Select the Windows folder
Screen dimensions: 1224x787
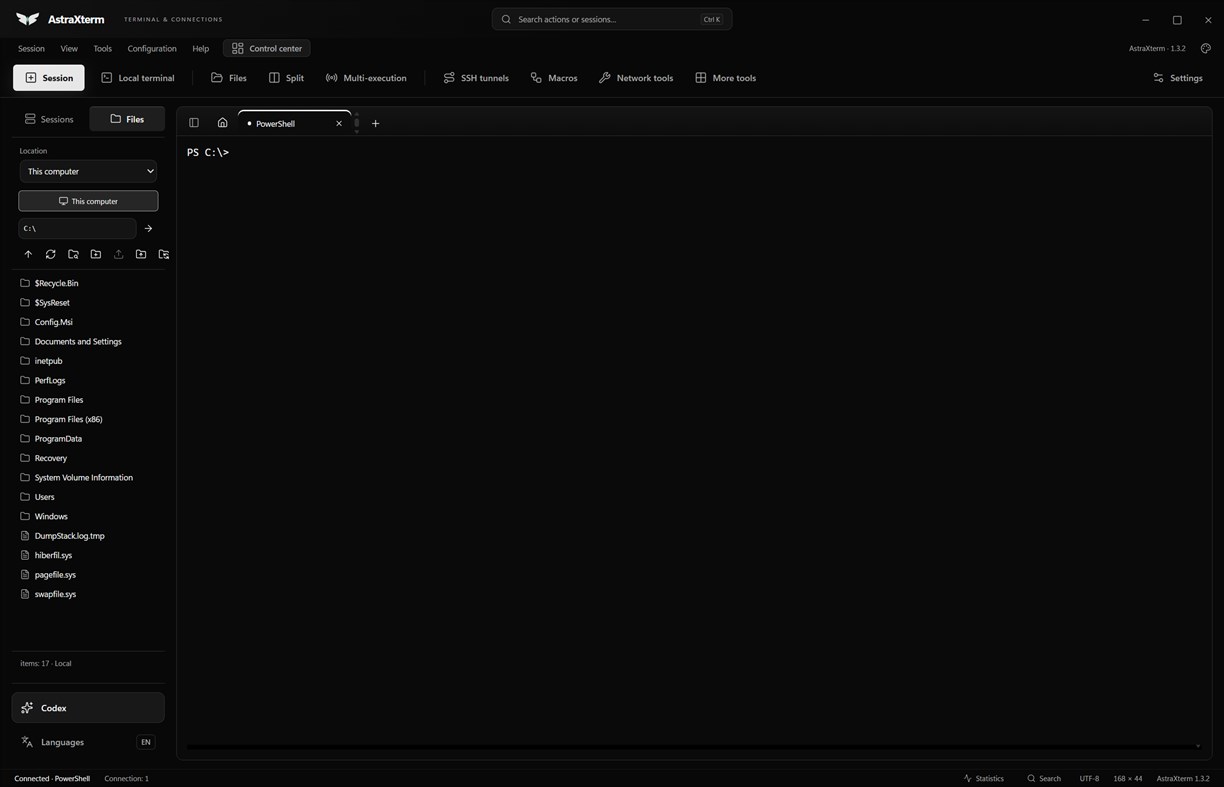(x=88, y=516)
